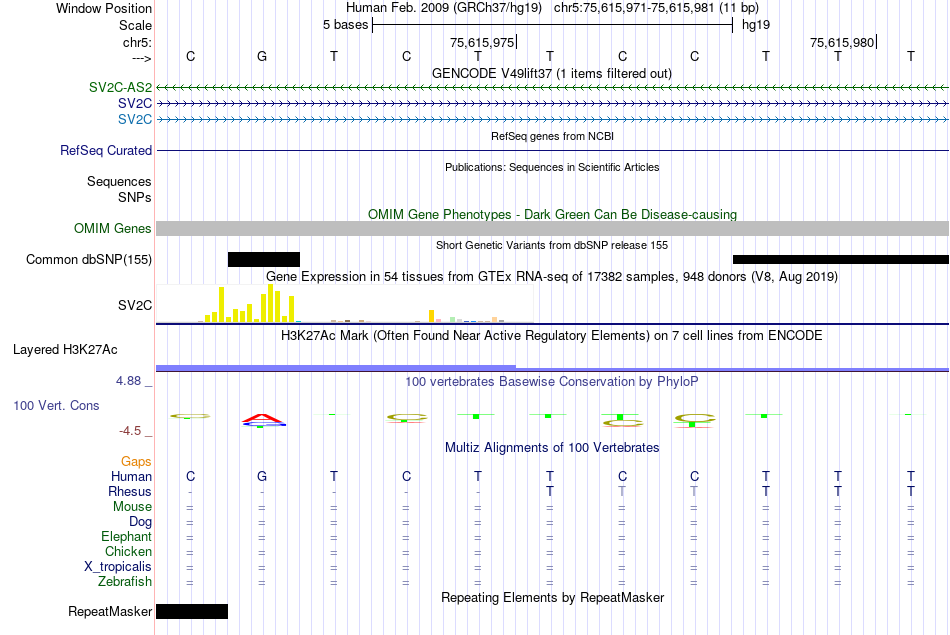Click the hg19 label beside scale bar
The width and height of the screenshot is (950, 635).
(756, 25)
